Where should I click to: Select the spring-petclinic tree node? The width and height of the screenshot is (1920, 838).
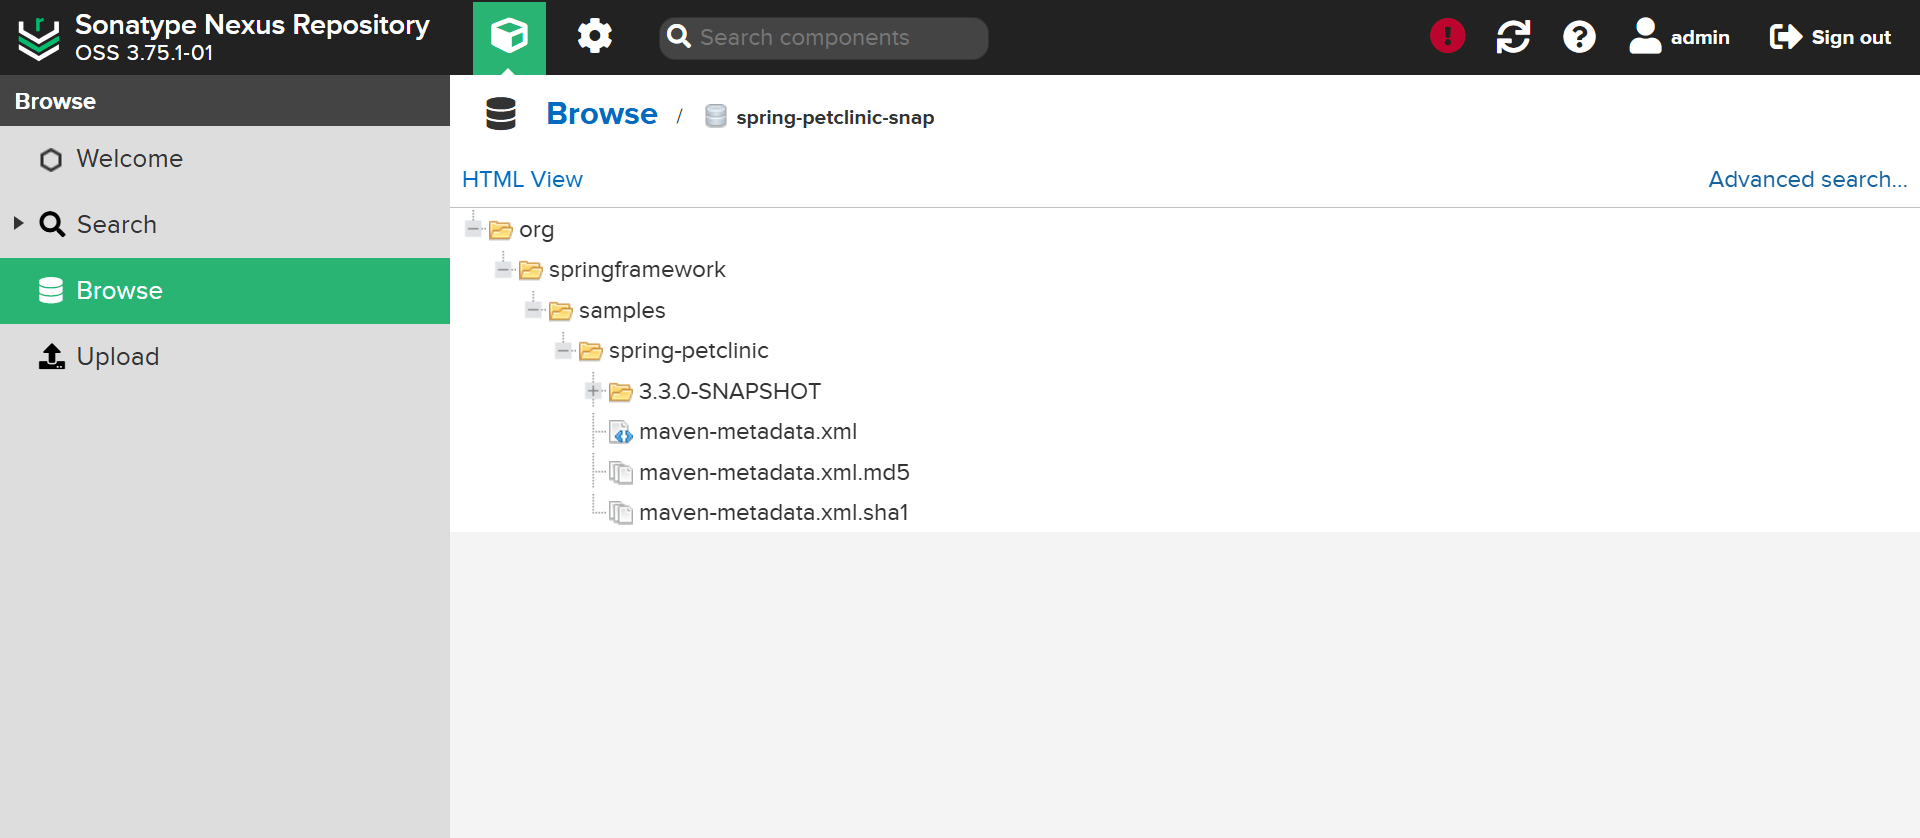point(688,351)
